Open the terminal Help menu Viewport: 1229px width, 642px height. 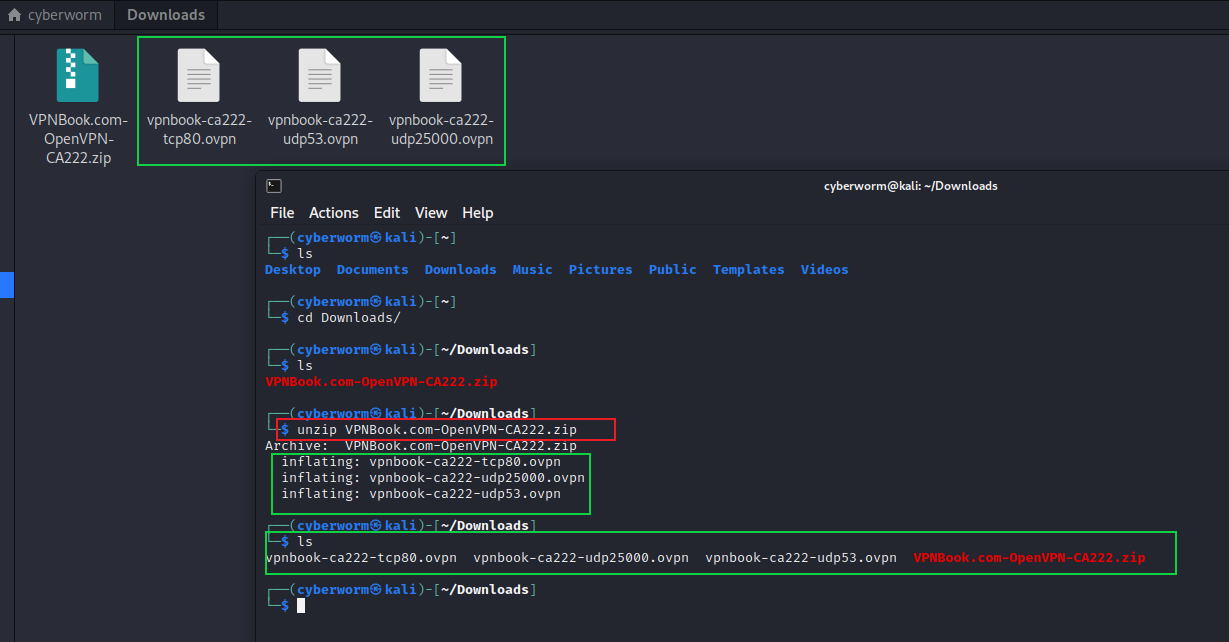[477, 213]
